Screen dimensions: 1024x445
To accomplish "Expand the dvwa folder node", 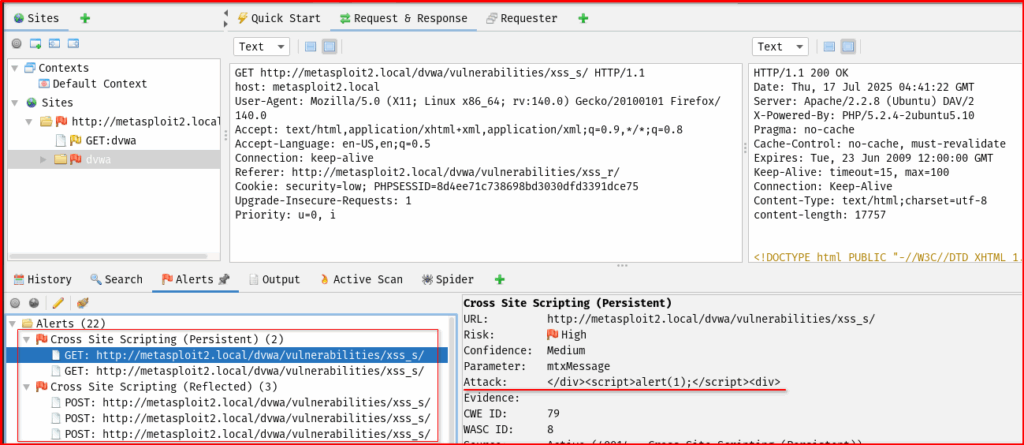I will click(44, 159).
